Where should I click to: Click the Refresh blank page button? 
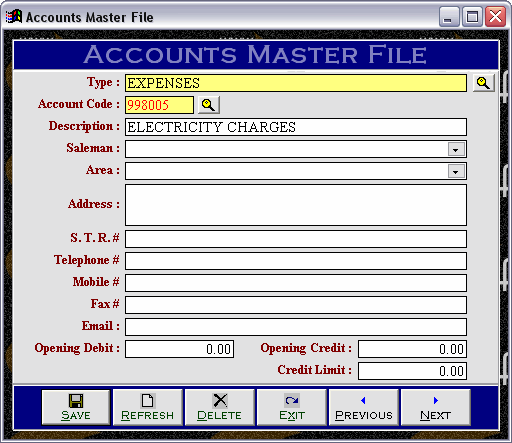coord(148,407)
